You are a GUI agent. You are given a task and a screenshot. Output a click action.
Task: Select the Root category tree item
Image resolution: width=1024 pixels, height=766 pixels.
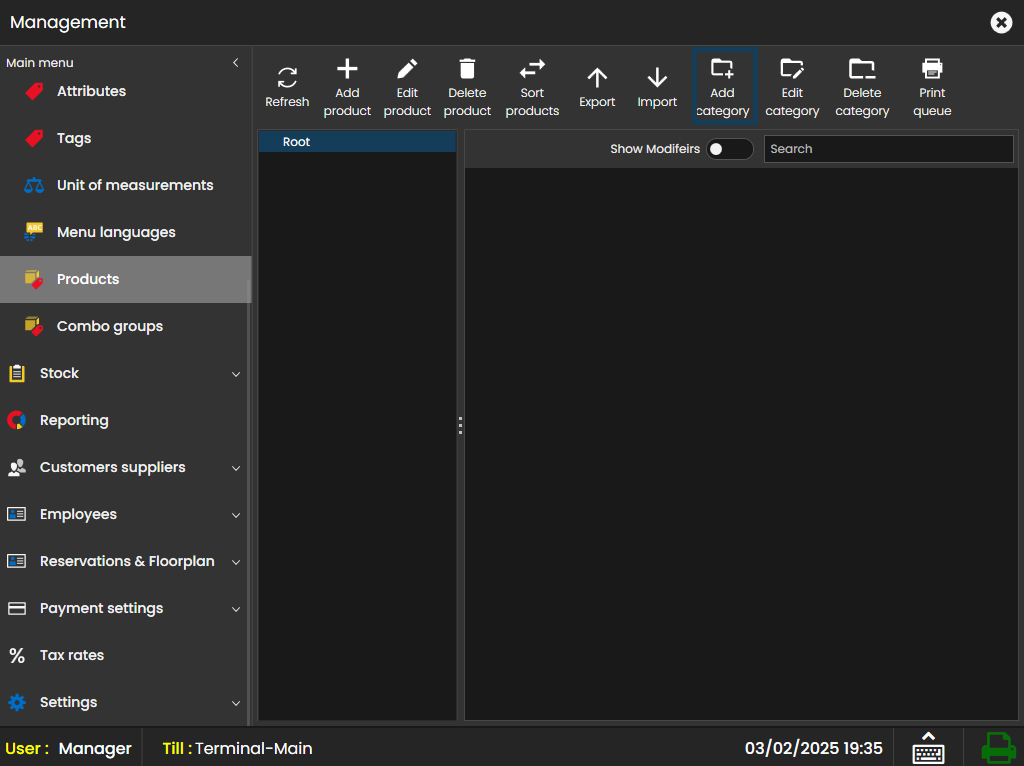[297, 142]
